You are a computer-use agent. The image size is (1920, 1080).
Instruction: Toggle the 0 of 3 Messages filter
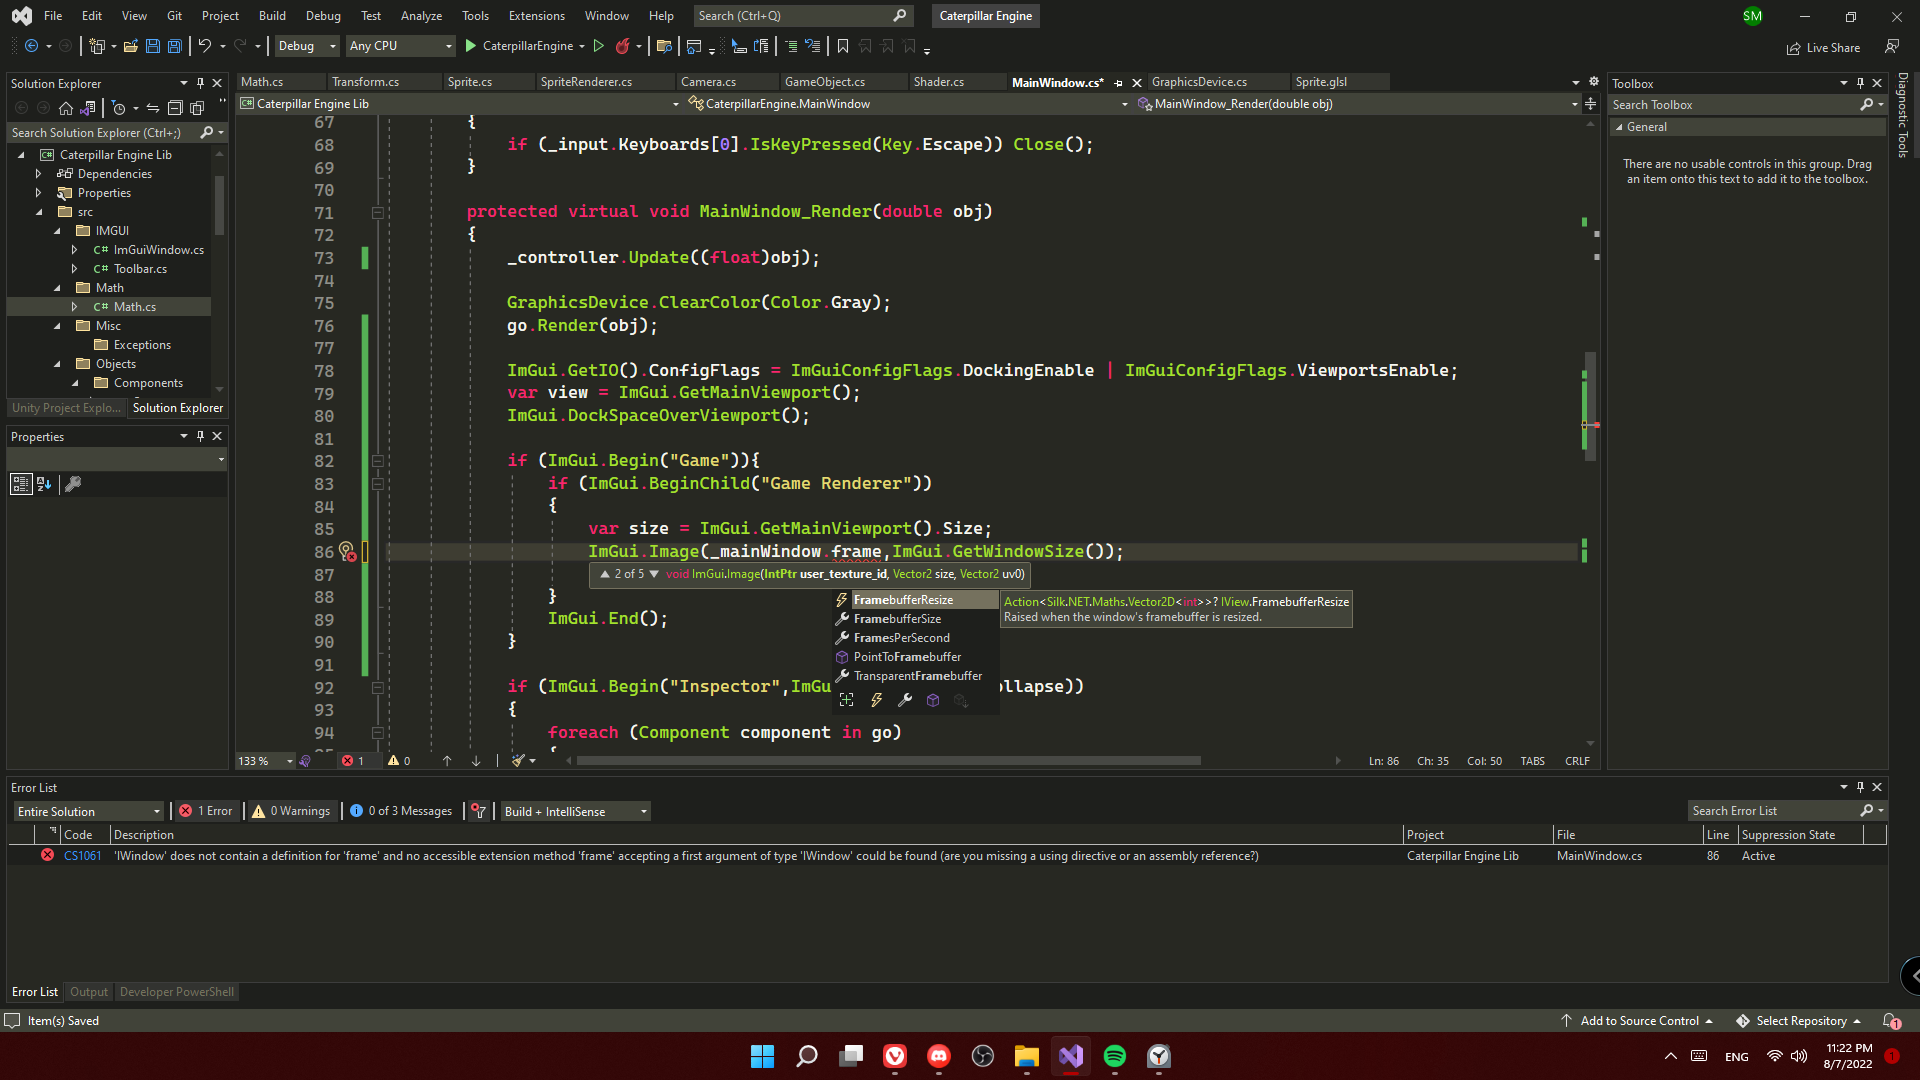401,811
